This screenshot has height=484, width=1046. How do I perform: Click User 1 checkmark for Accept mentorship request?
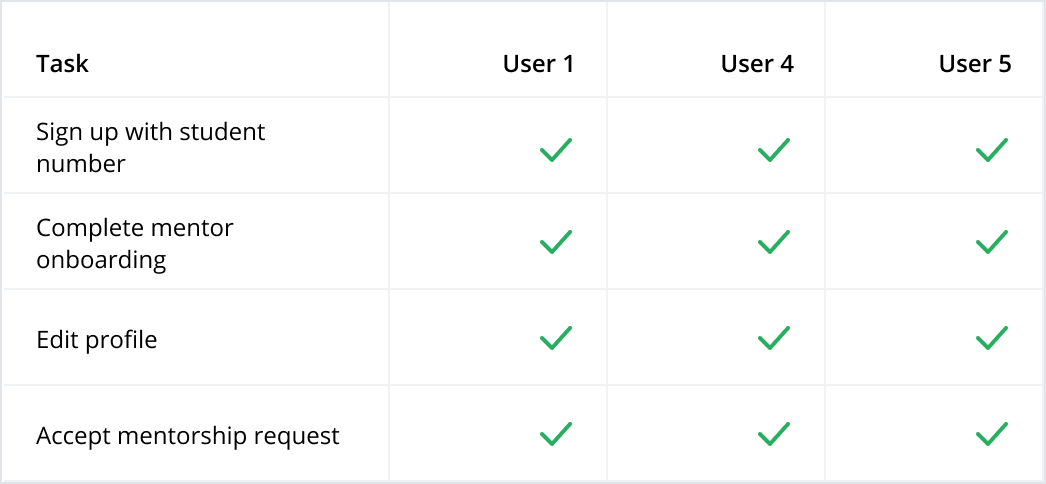click(556, 433)
